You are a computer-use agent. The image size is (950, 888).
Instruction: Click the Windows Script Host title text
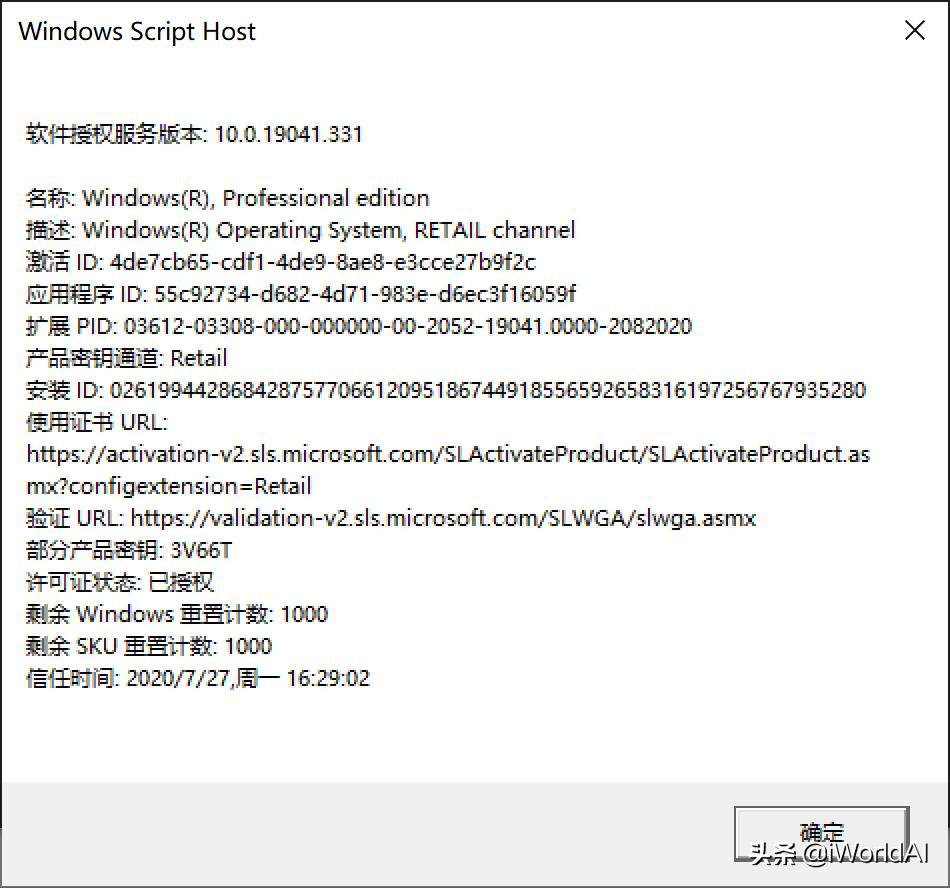coord(137,31)
